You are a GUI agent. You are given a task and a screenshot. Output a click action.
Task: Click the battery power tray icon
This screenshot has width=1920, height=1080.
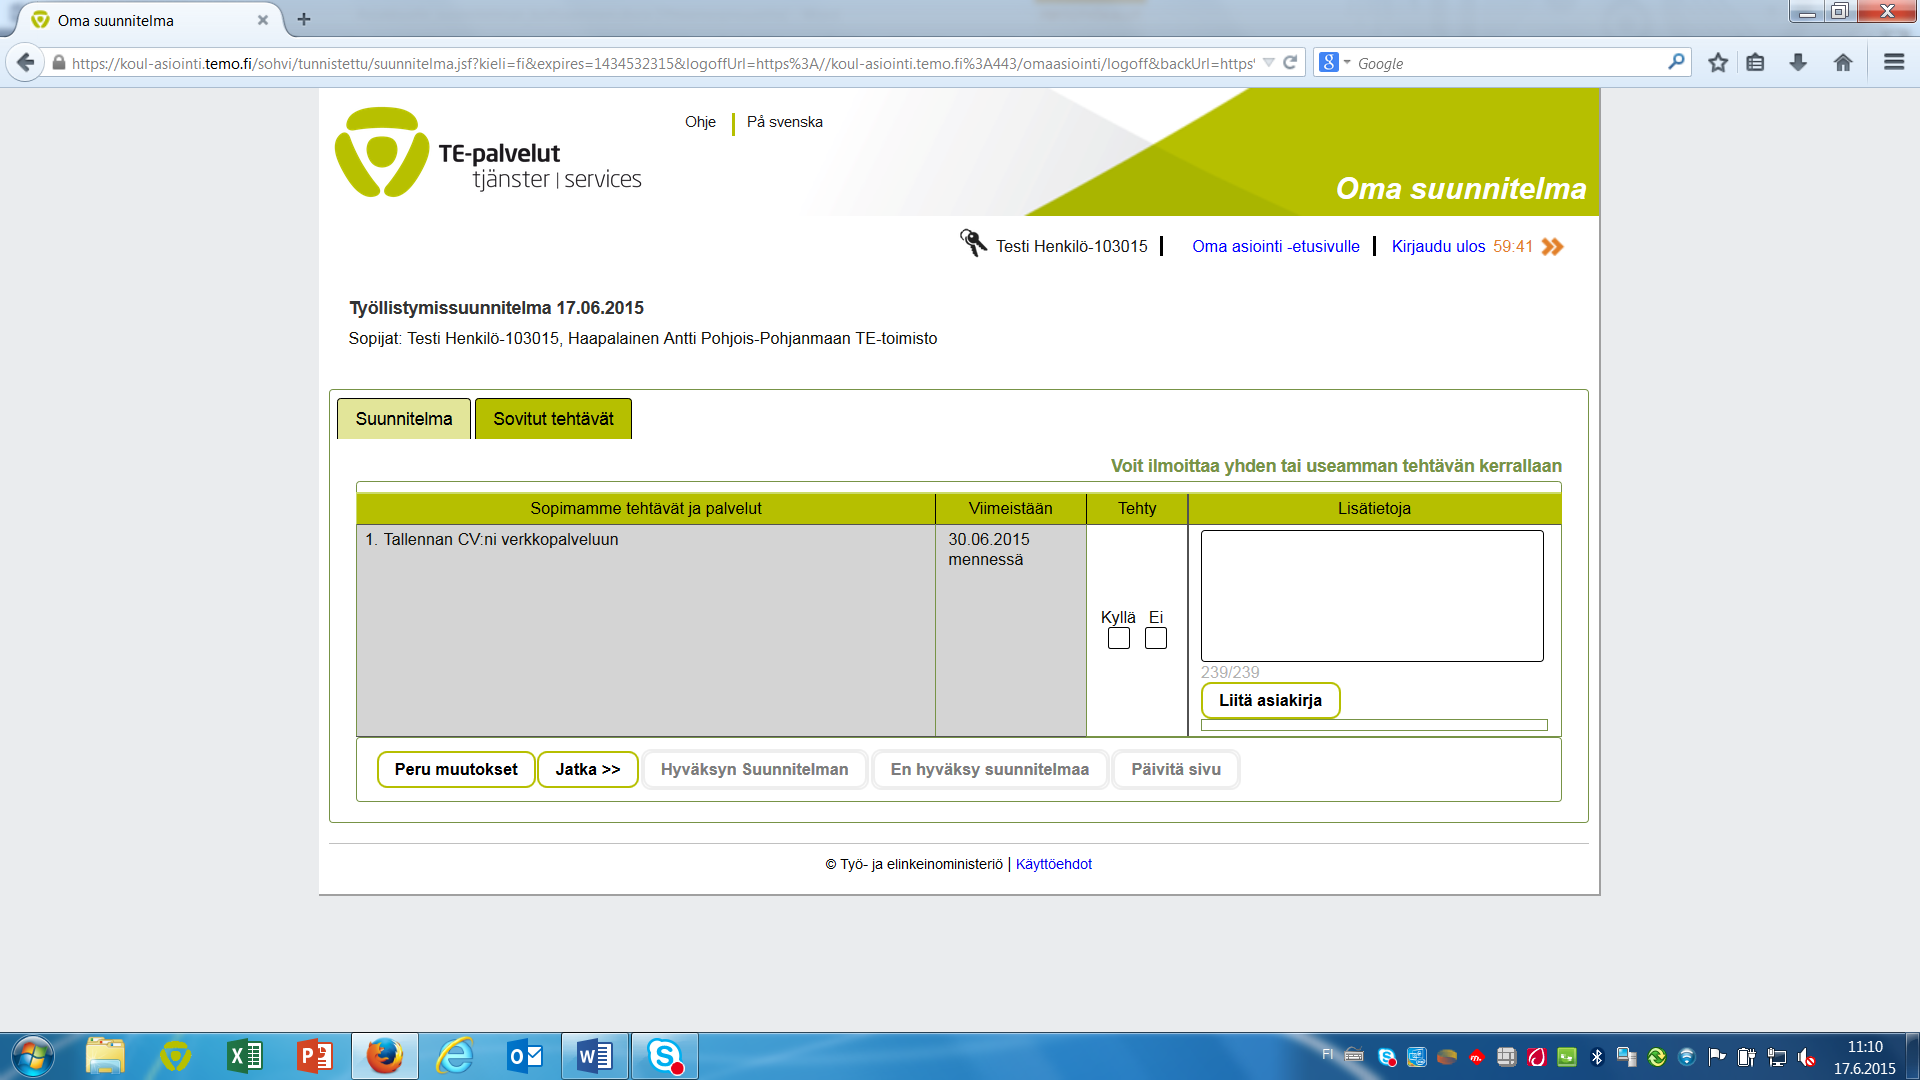[1746, 1057]
